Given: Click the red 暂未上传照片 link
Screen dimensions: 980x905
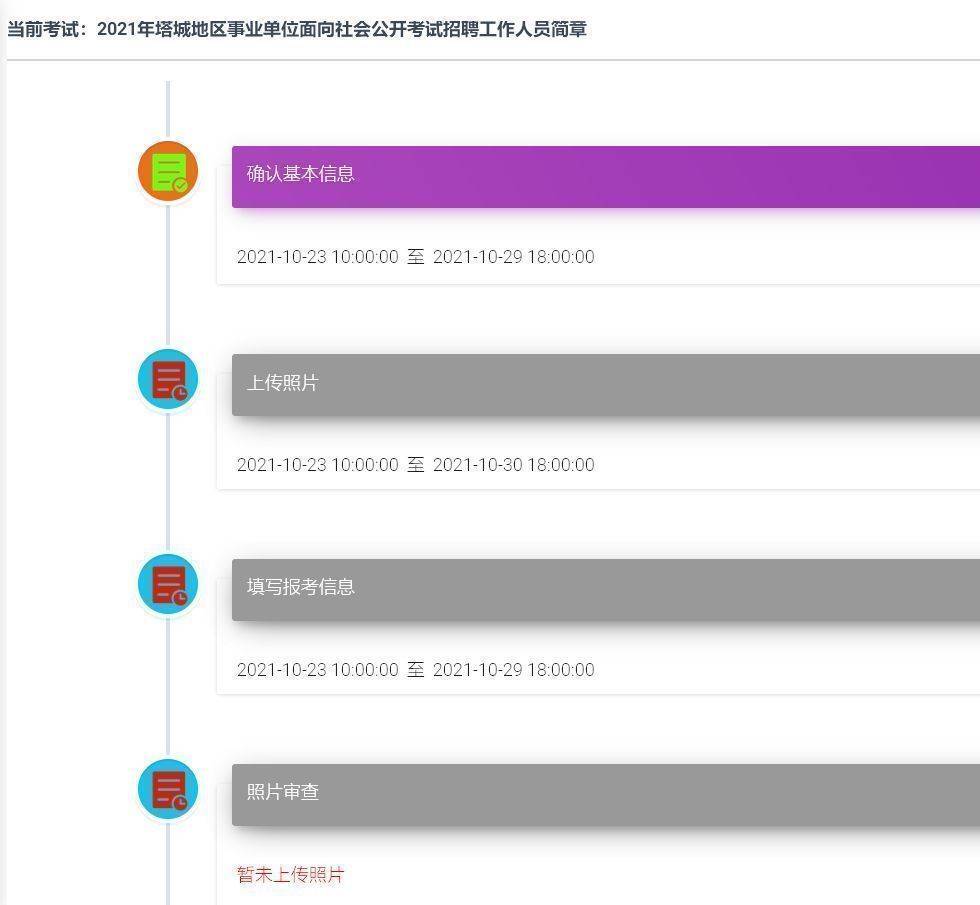Looking at the screenshot, I should pos(289,874).
